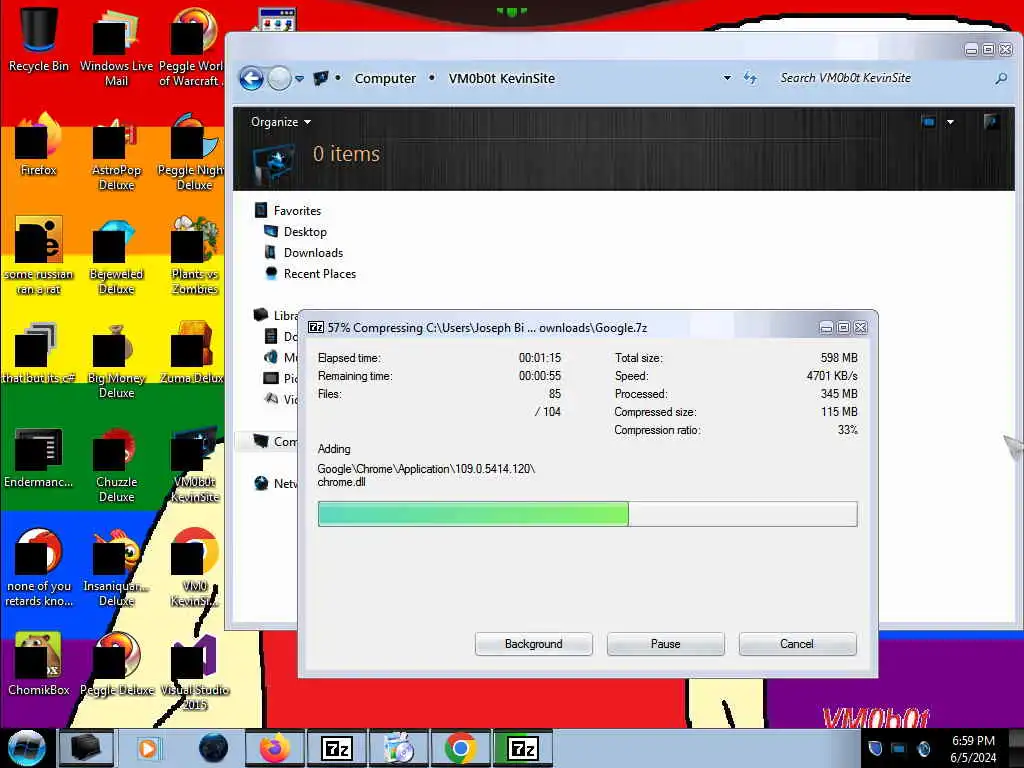The height and width of the screenshot is (768, 1024).
Task: Select ChomikBox desktop icon
Action: (39, 665)
